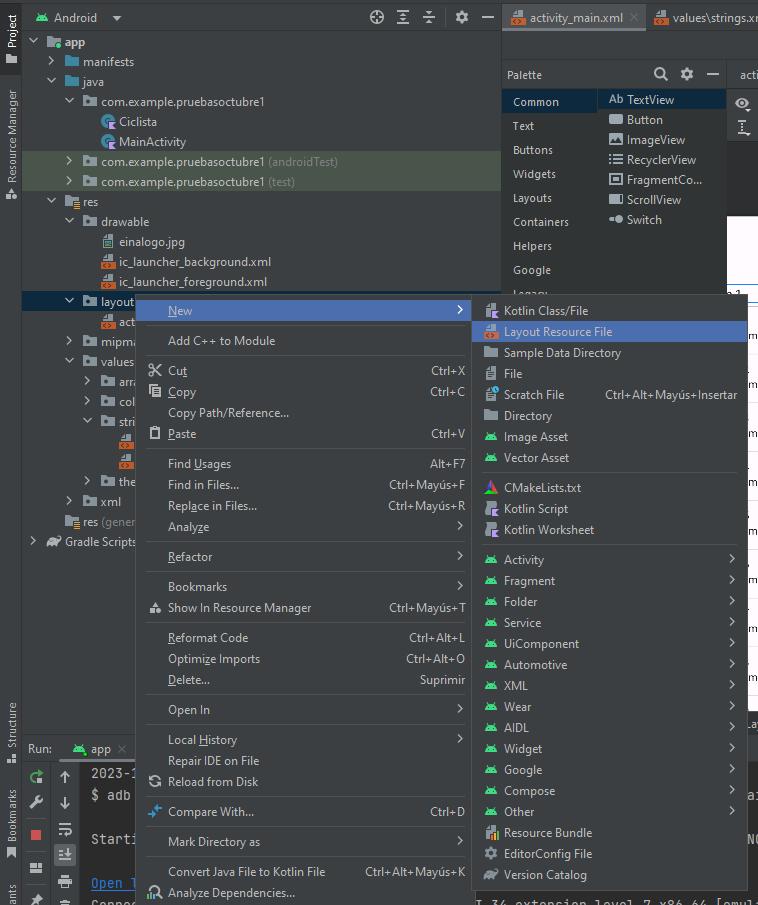
Task: Click the Expand All icon in Project panel
Action: [x=403, y=17]
